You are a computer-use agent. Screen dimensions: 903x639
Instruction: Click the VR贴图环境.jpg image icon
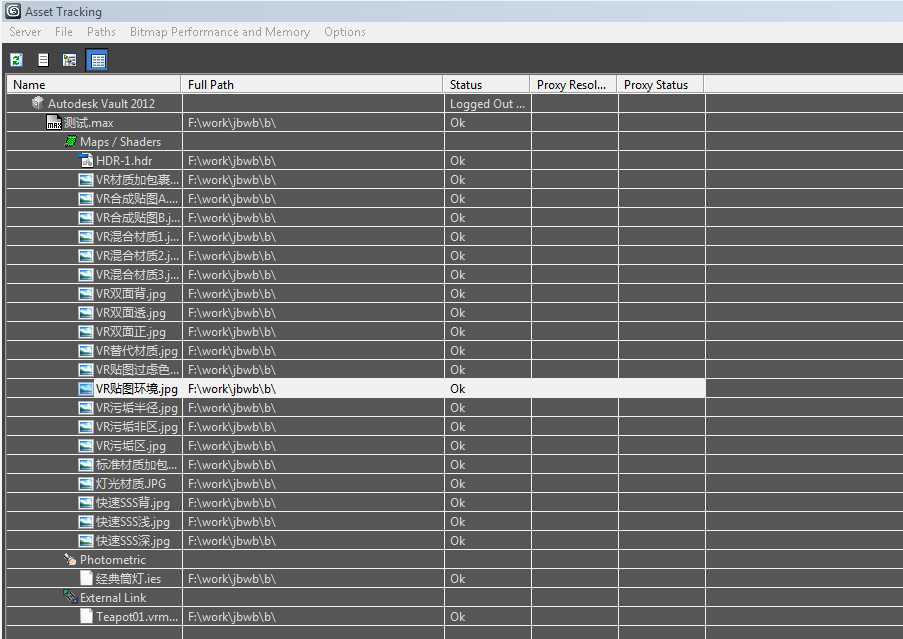[86, 389]
